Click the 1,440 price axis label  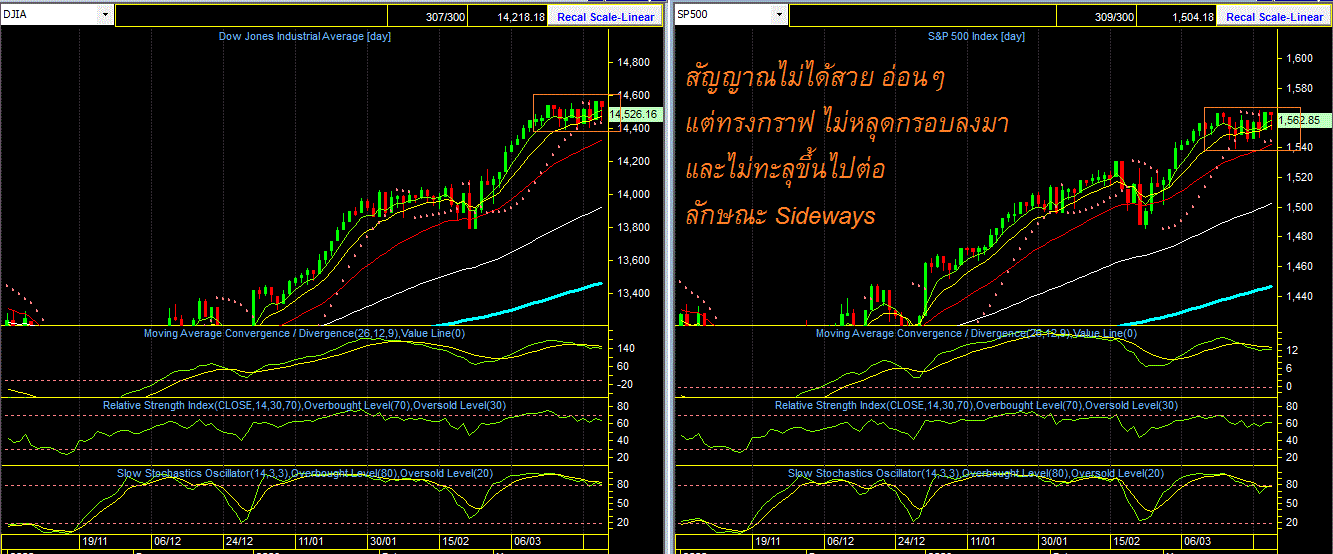point(1299,296)
